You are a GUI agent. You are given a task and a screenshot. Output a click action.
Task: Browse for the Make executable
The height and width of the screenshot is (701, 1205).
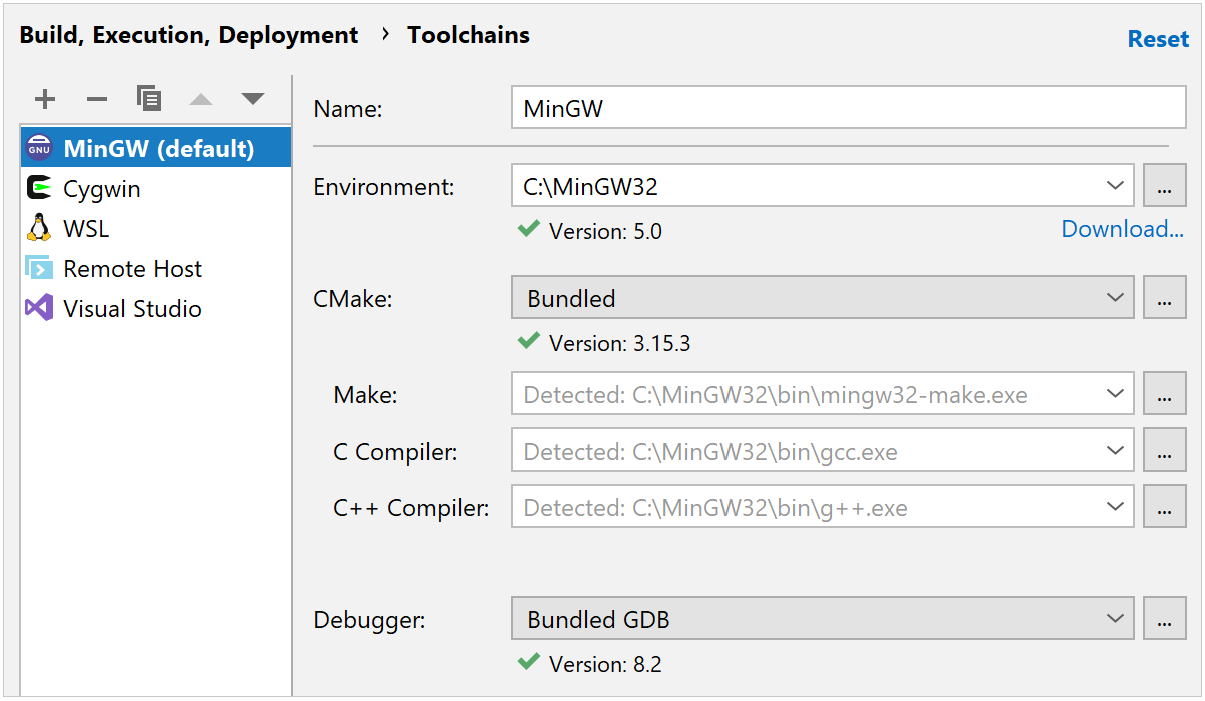[x=1164, y=394]
